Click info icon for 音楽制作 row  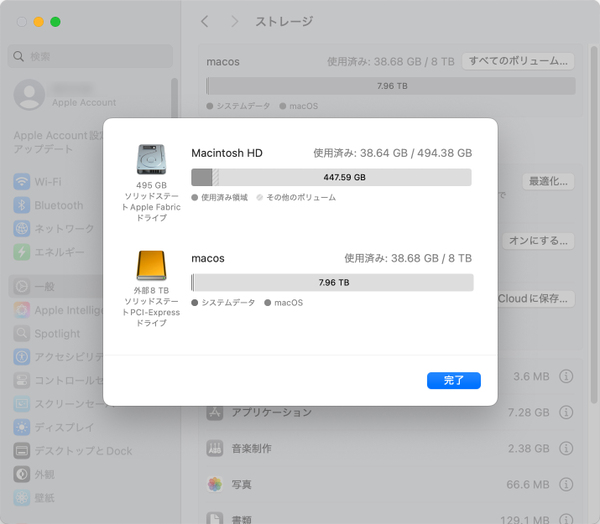(x=566, y=448)
